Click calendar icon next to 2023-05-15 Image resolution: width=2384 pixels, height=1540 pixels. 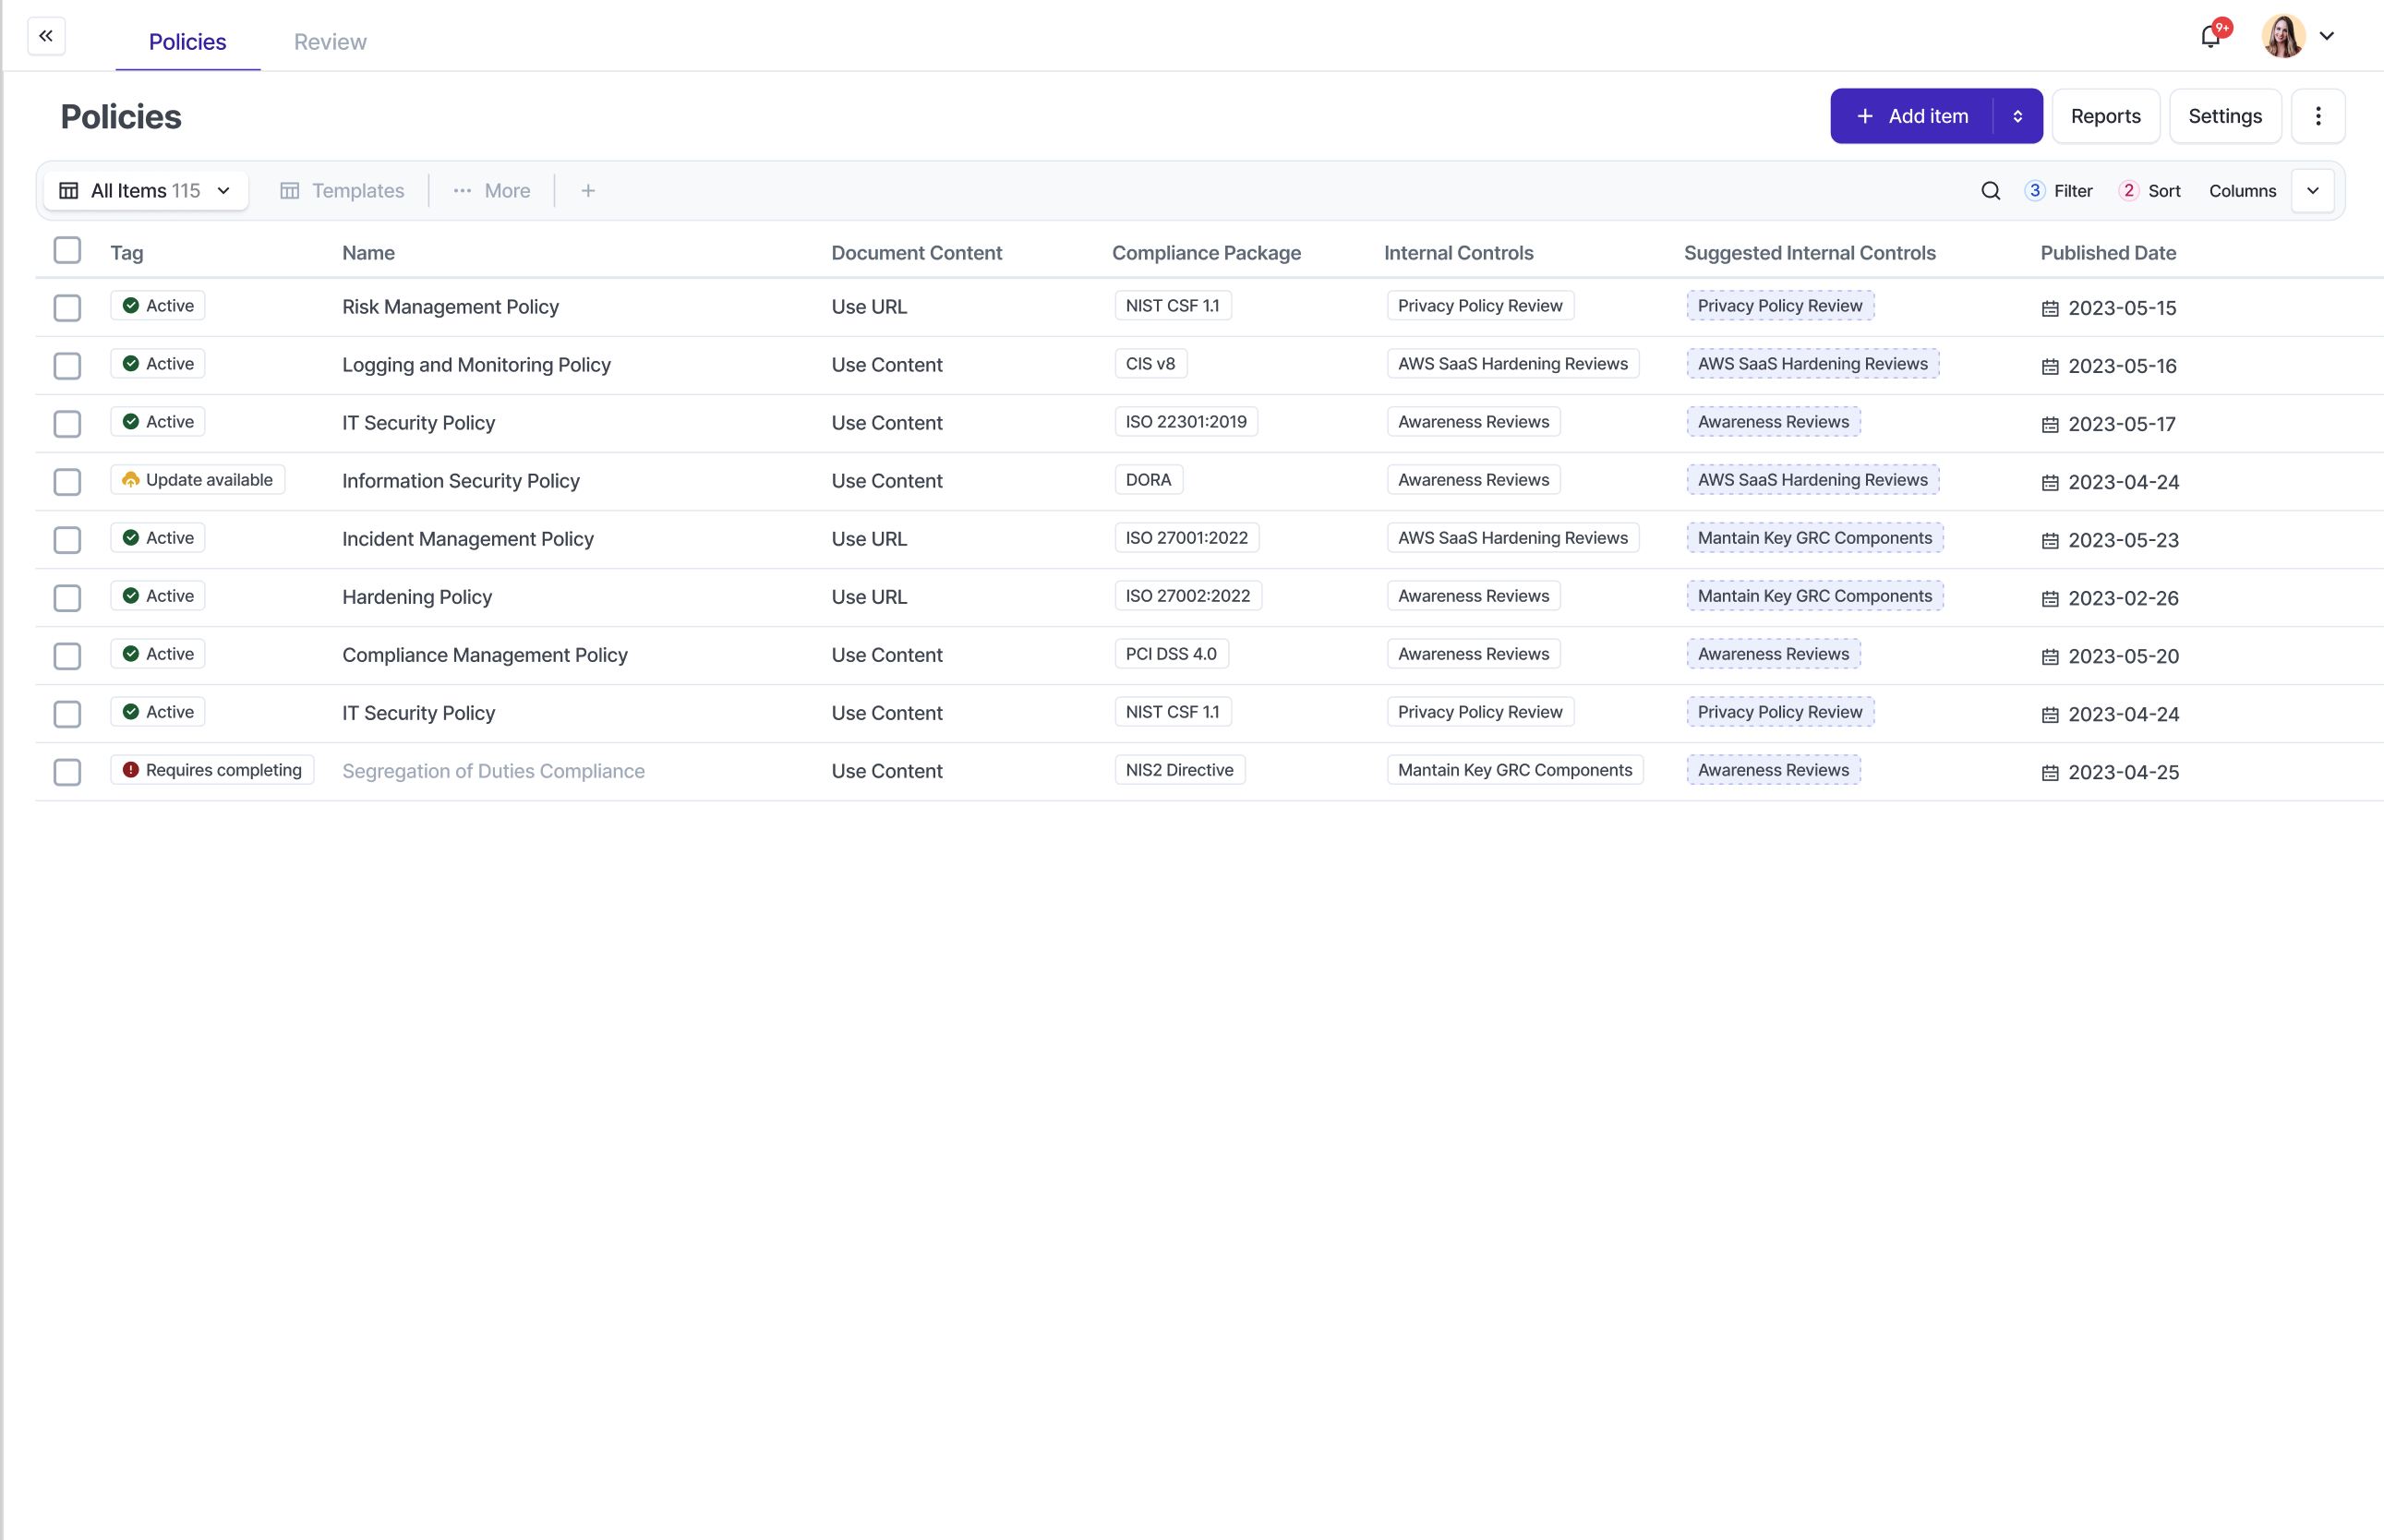(x=2050, y=309)
